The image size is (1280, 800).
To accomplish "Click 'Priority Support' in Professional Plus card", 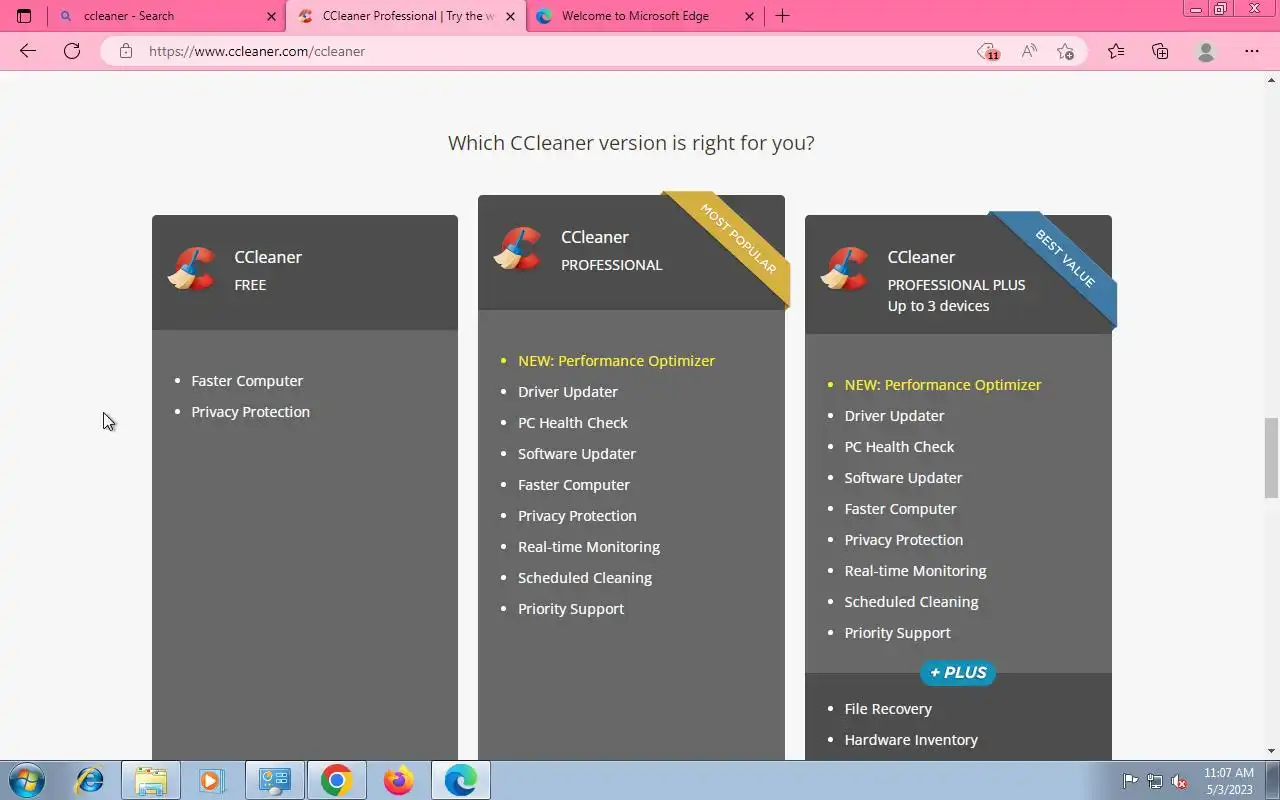I will [x=898, y=633].
